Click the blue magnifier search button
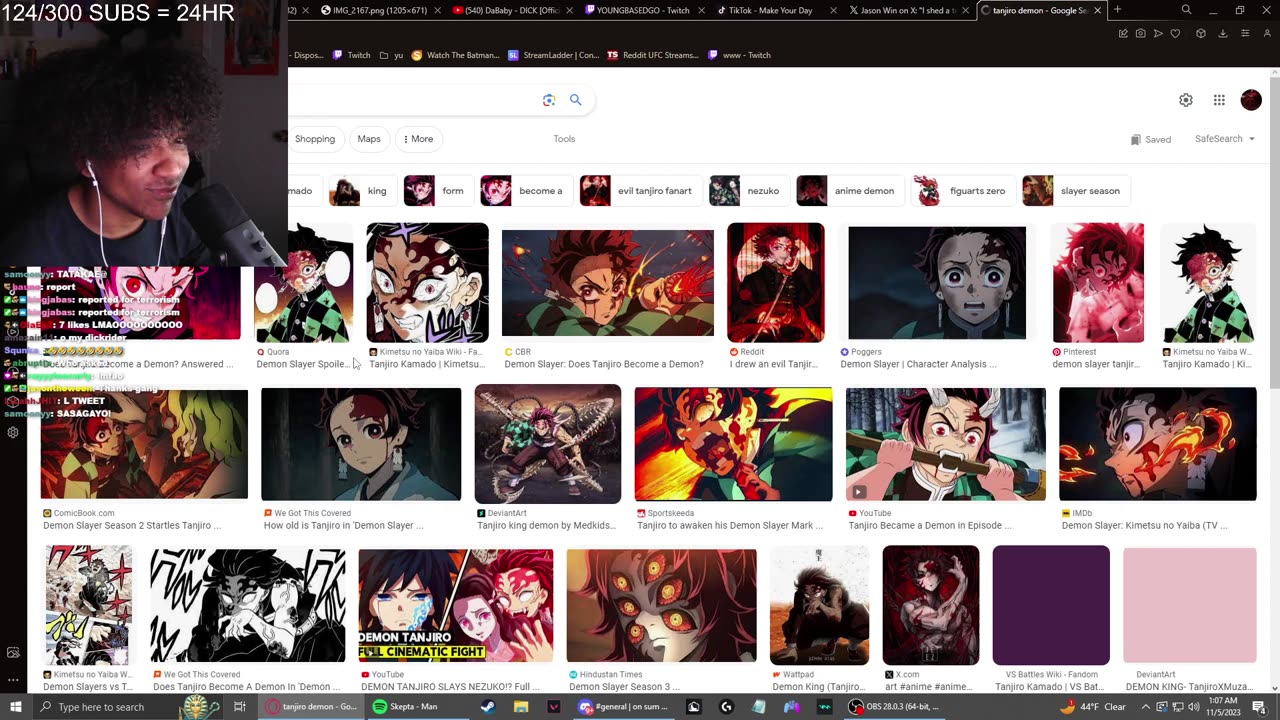The width and height of the screenshot is (1280, 720). (x=575, y=100)
